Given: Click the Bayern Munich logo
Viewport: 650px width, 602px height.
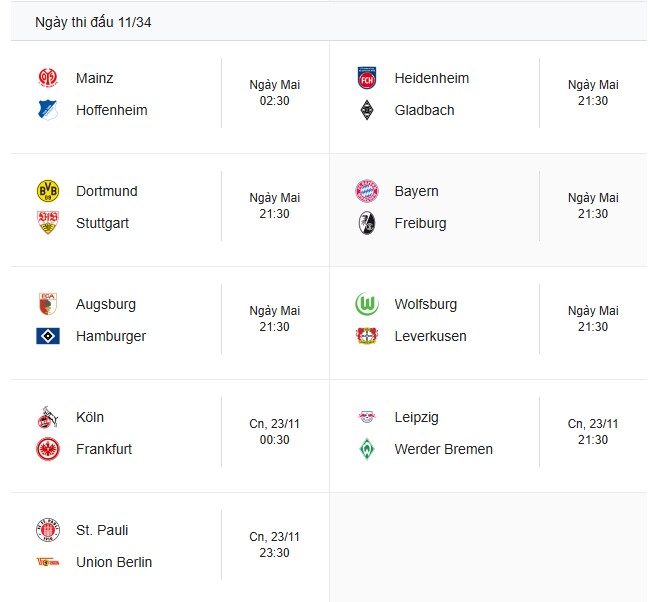Looking at the screenshot, I should coord(366,191).
